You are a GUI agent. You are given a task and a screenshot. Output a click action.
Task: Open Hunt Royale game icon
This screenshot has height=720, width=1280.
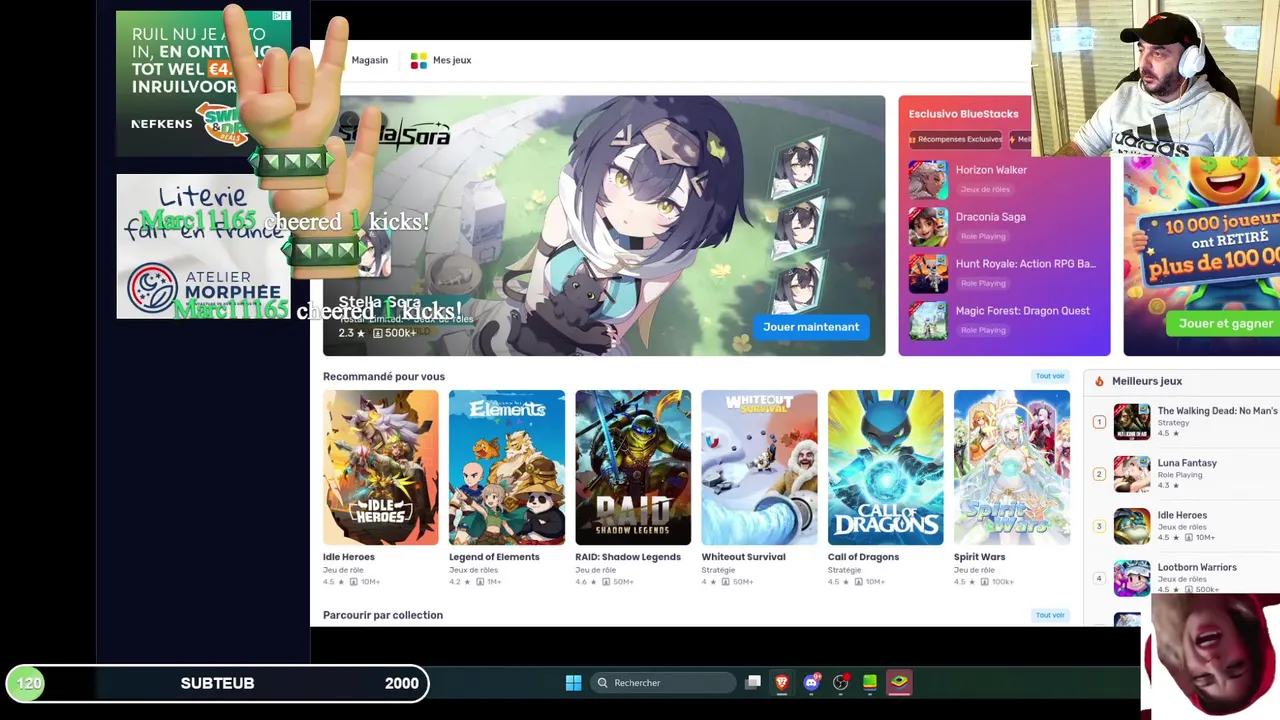click(x=927, y=274)
